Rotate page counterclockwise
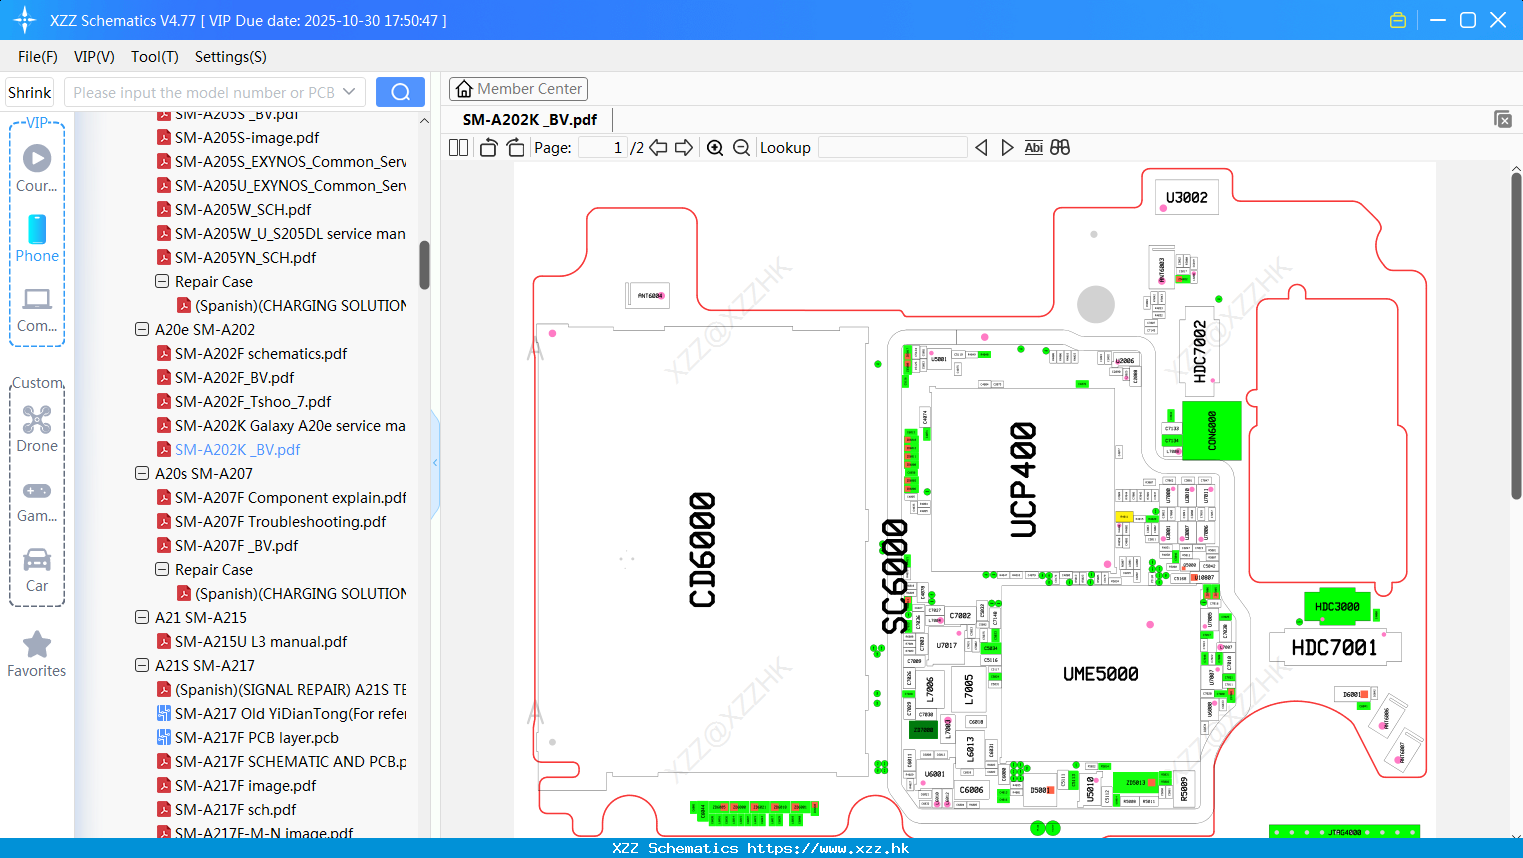Viewport: 1523px width, 858px height. pyautogui.click(x=489, y=147)
